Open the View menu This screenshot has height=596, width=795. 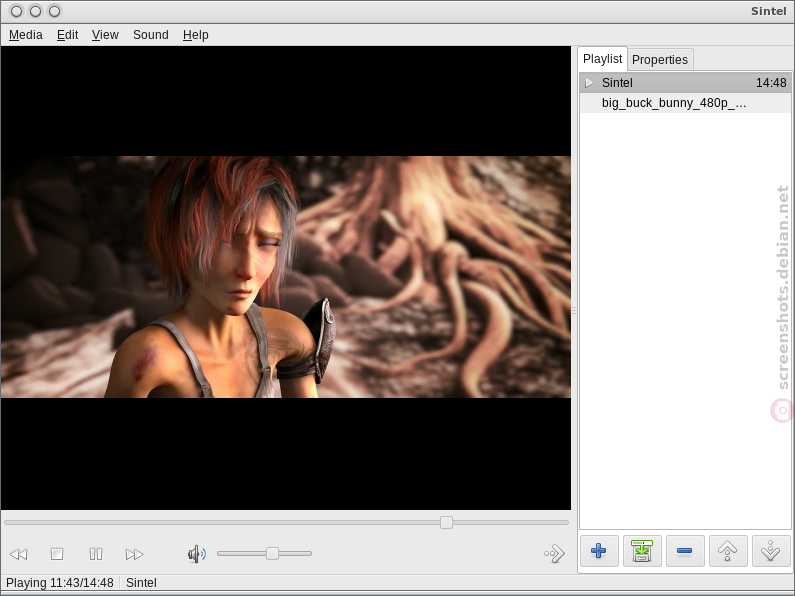click(105, 34)
